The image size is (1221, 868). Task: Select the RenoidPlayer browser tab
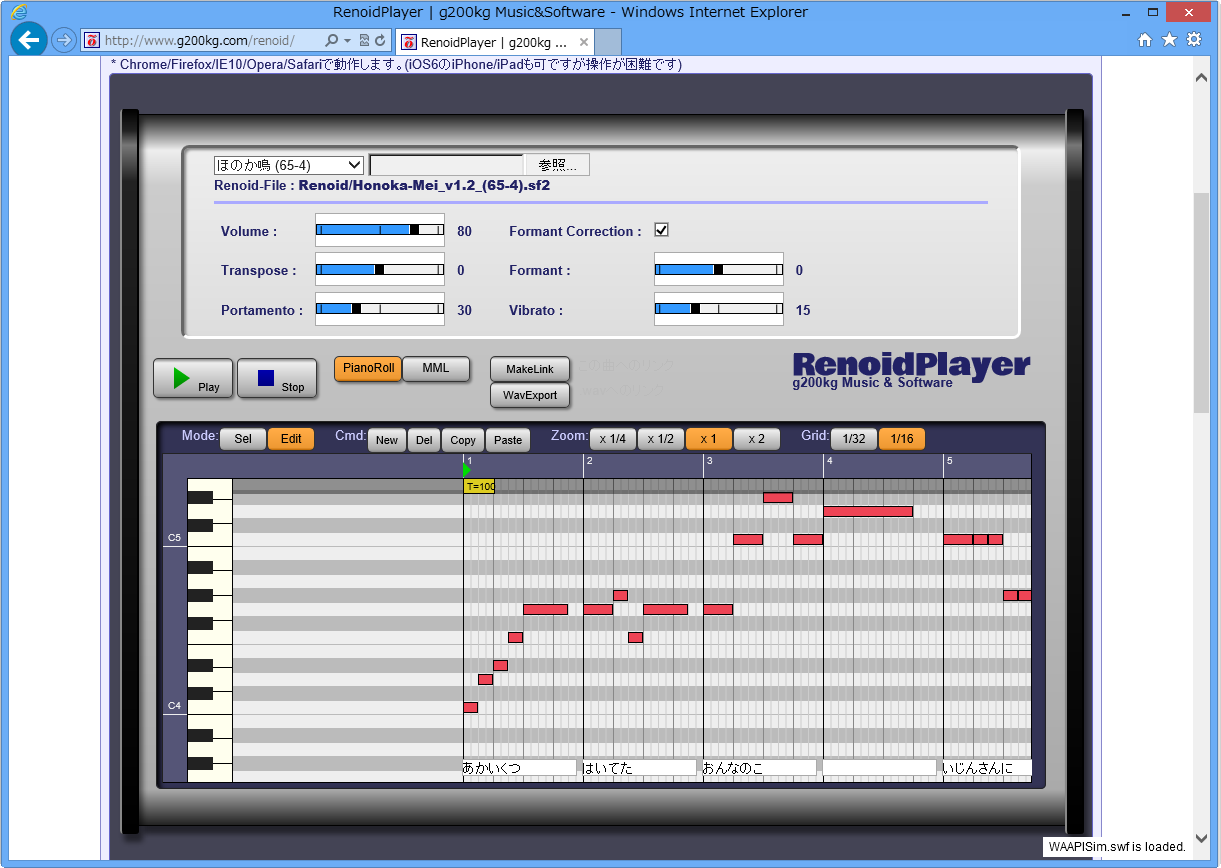pyautogui.click(x=494, y=42)
